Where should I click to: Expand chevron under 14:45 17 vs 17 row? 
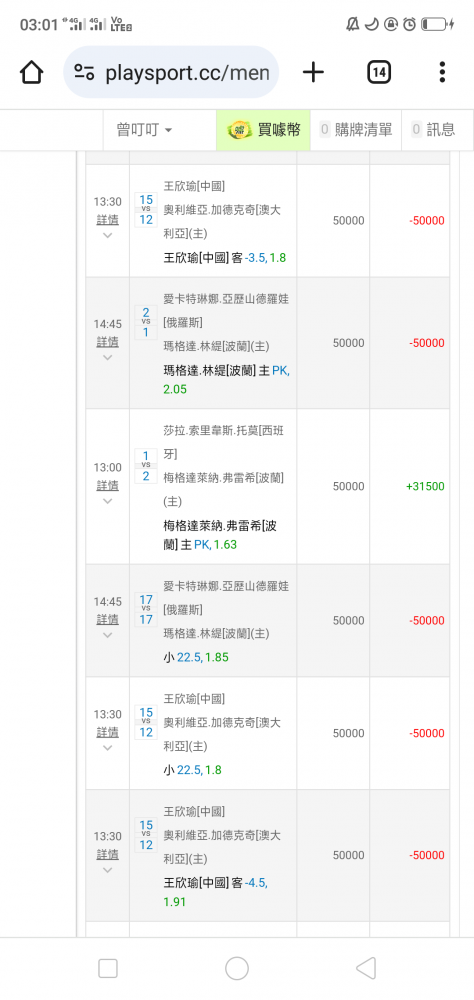[107, 635]
